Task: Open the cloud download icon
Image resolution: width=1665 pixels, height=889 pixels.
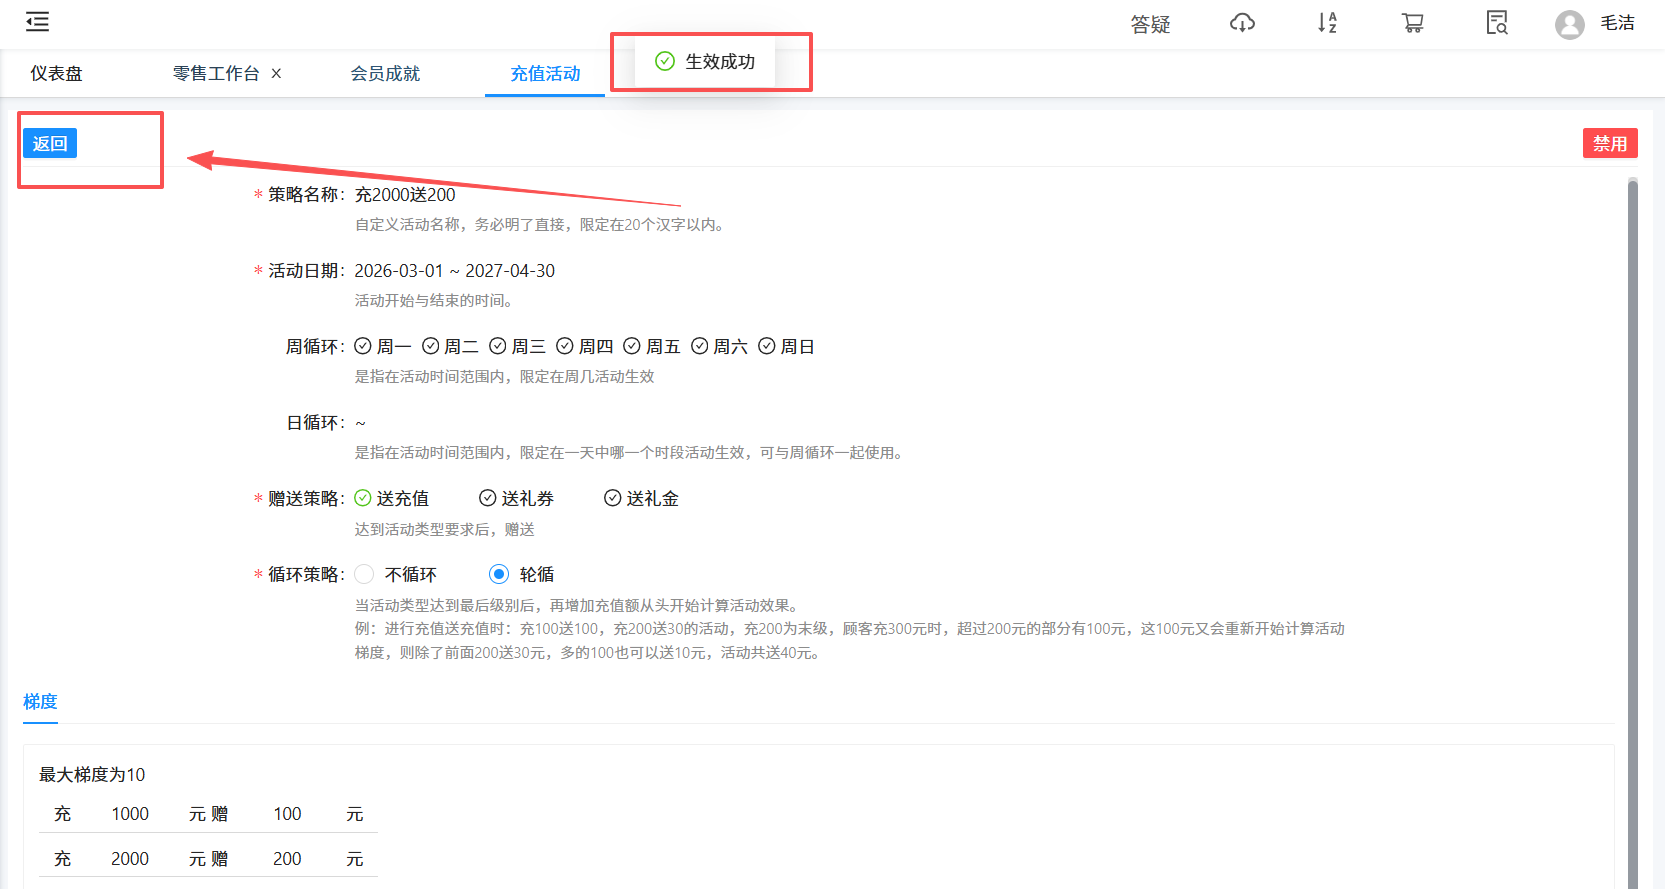Action: click(x=1242, y=23)
